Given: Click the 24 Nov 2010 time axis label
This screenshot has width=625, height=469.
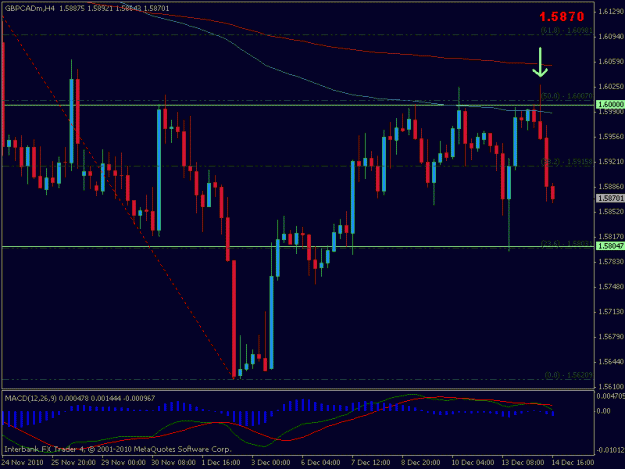Looking at the screenshot, I should [x=22, y=463].
